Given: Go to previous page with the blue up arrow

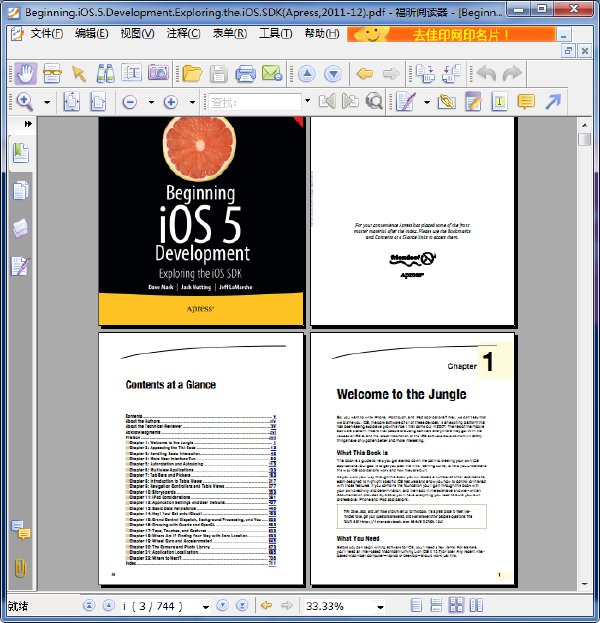Looking at the screenshot, I should pyautogui.click(x=306, y=74).
